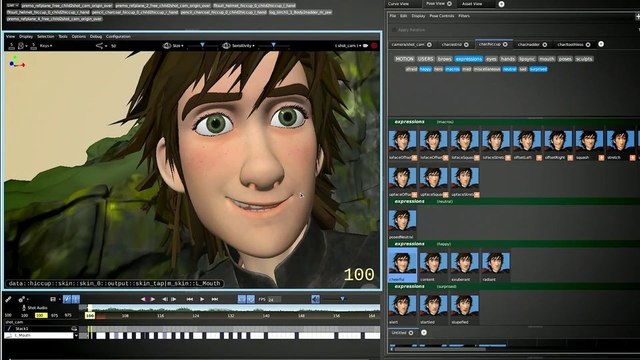Open the Tools menu in the viewport
Image resolution: width=640 pixels, height=360 pixels.
(x=63, y=36)
